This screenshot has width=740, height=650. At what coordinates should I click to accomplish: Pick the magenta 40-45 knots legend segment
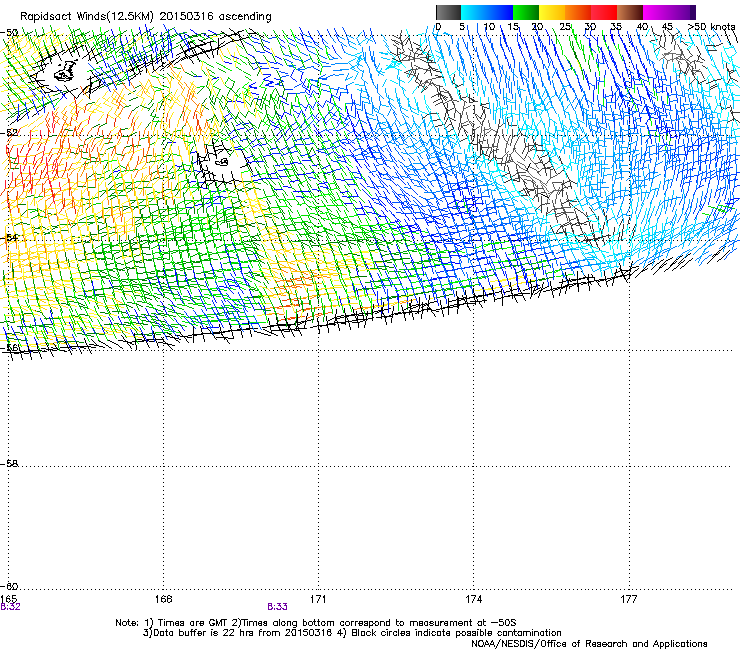point(656,12)
